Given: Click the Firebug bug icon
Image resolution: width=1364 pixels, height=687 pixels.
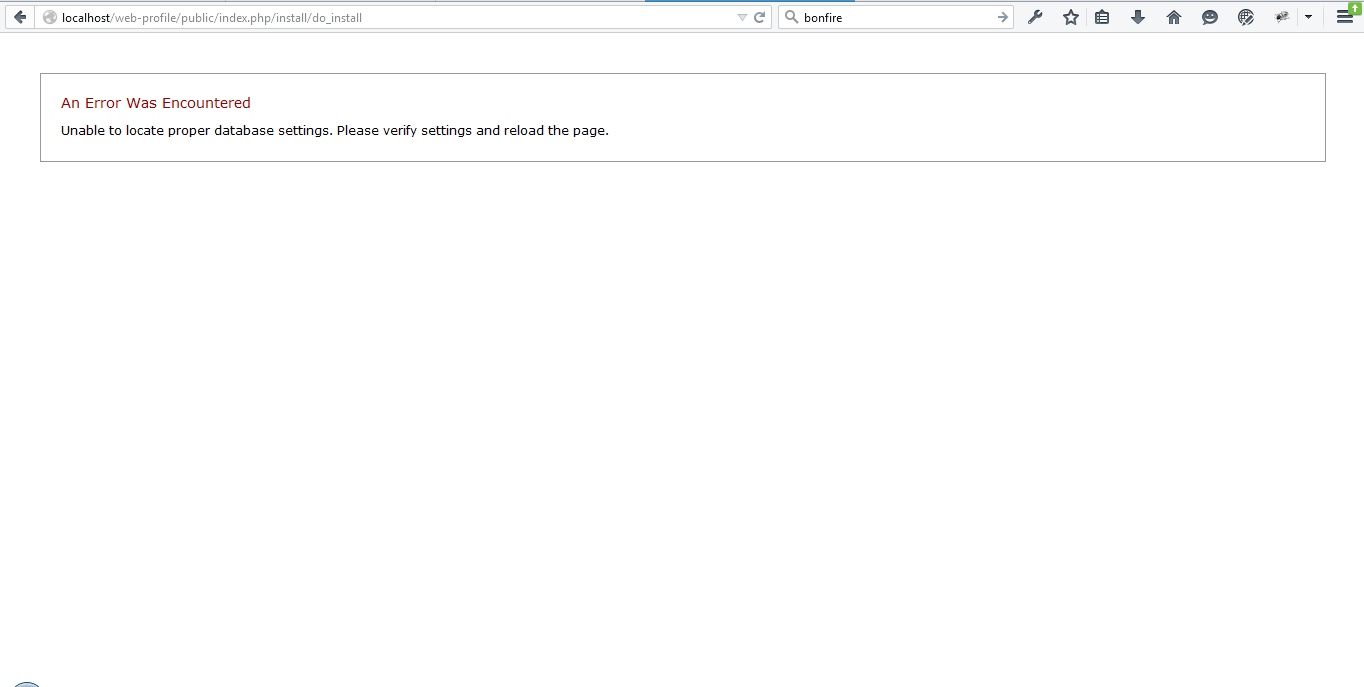Looking at the screenshot, I should (1282, 17).
